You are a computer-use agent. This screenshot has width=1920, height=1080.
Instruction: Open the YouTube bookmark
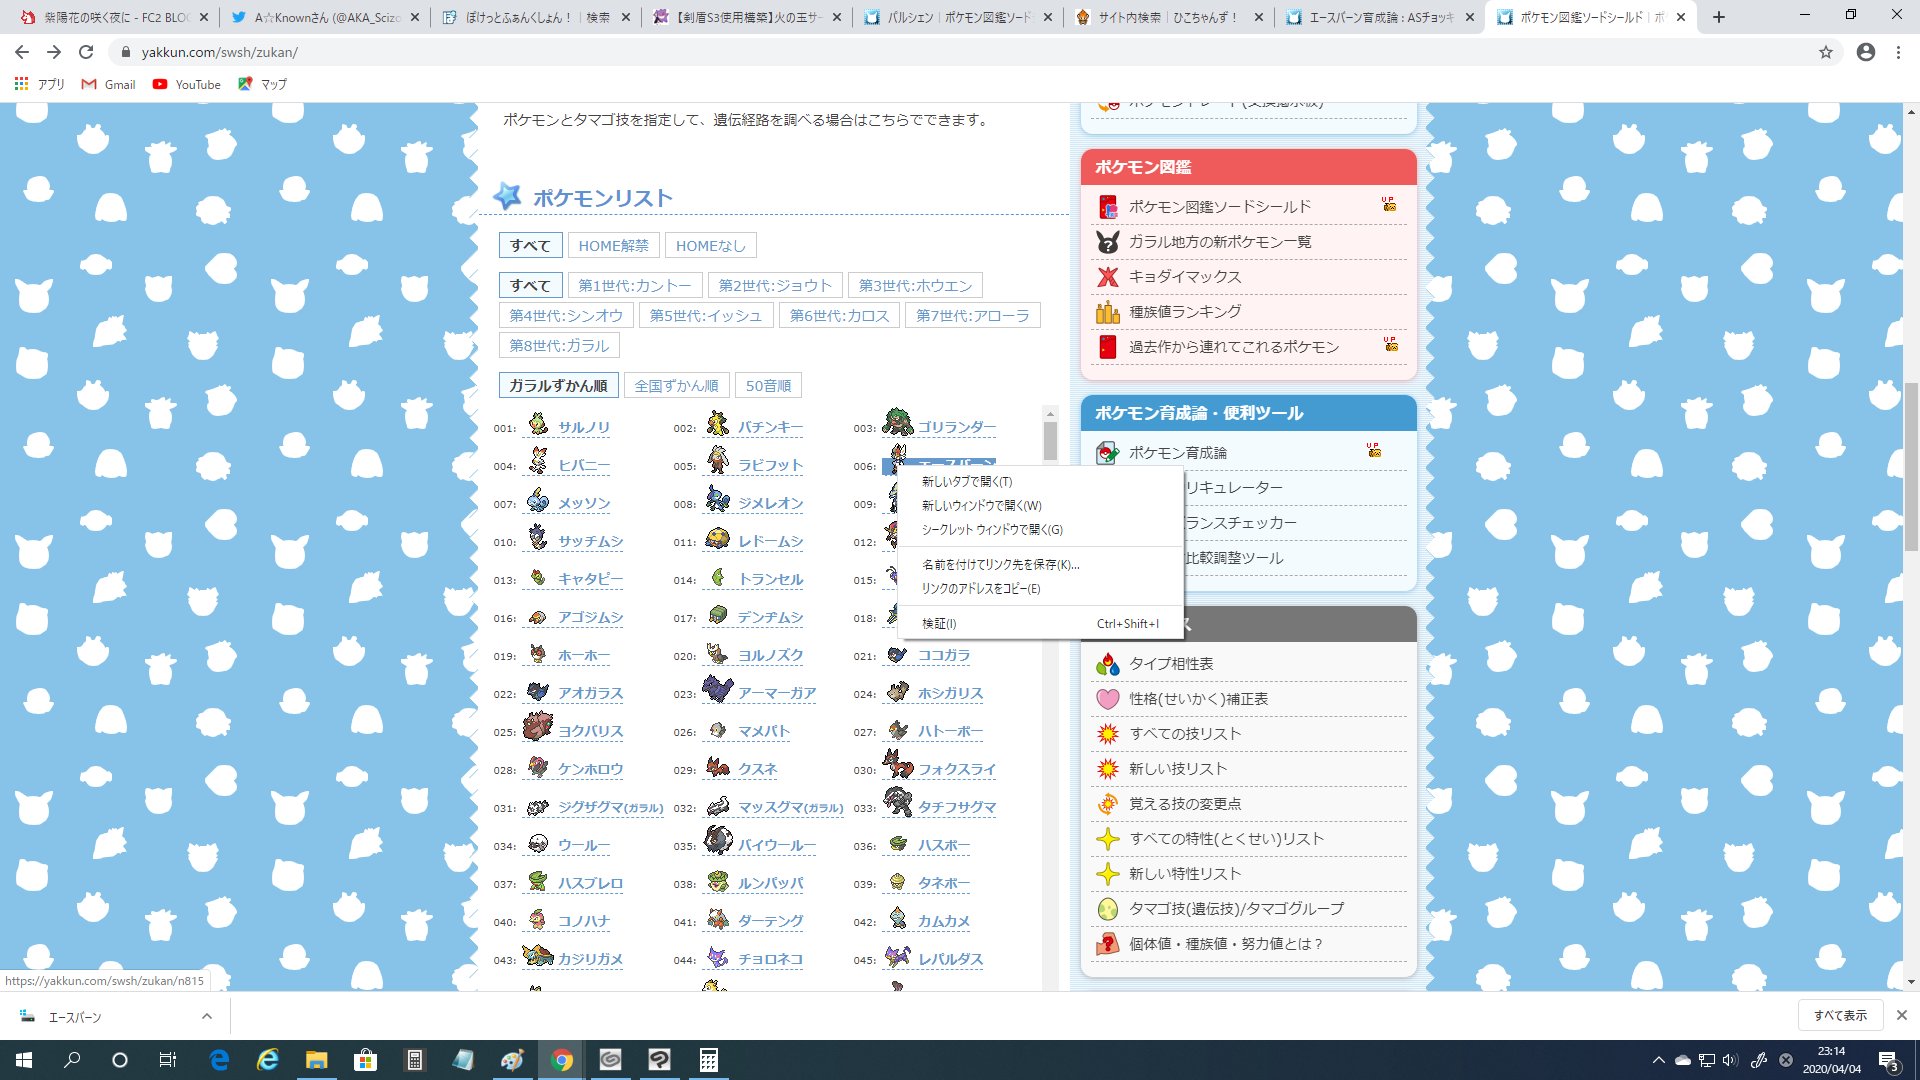(187, 85)
